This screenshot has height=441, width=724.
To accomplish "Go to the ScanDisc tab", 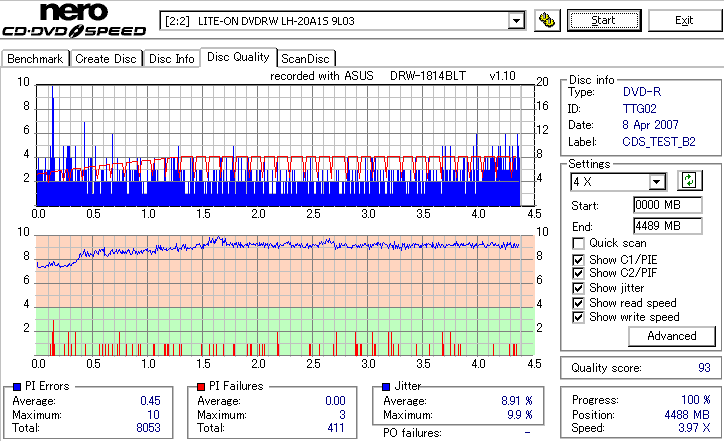I will (305, 59).
